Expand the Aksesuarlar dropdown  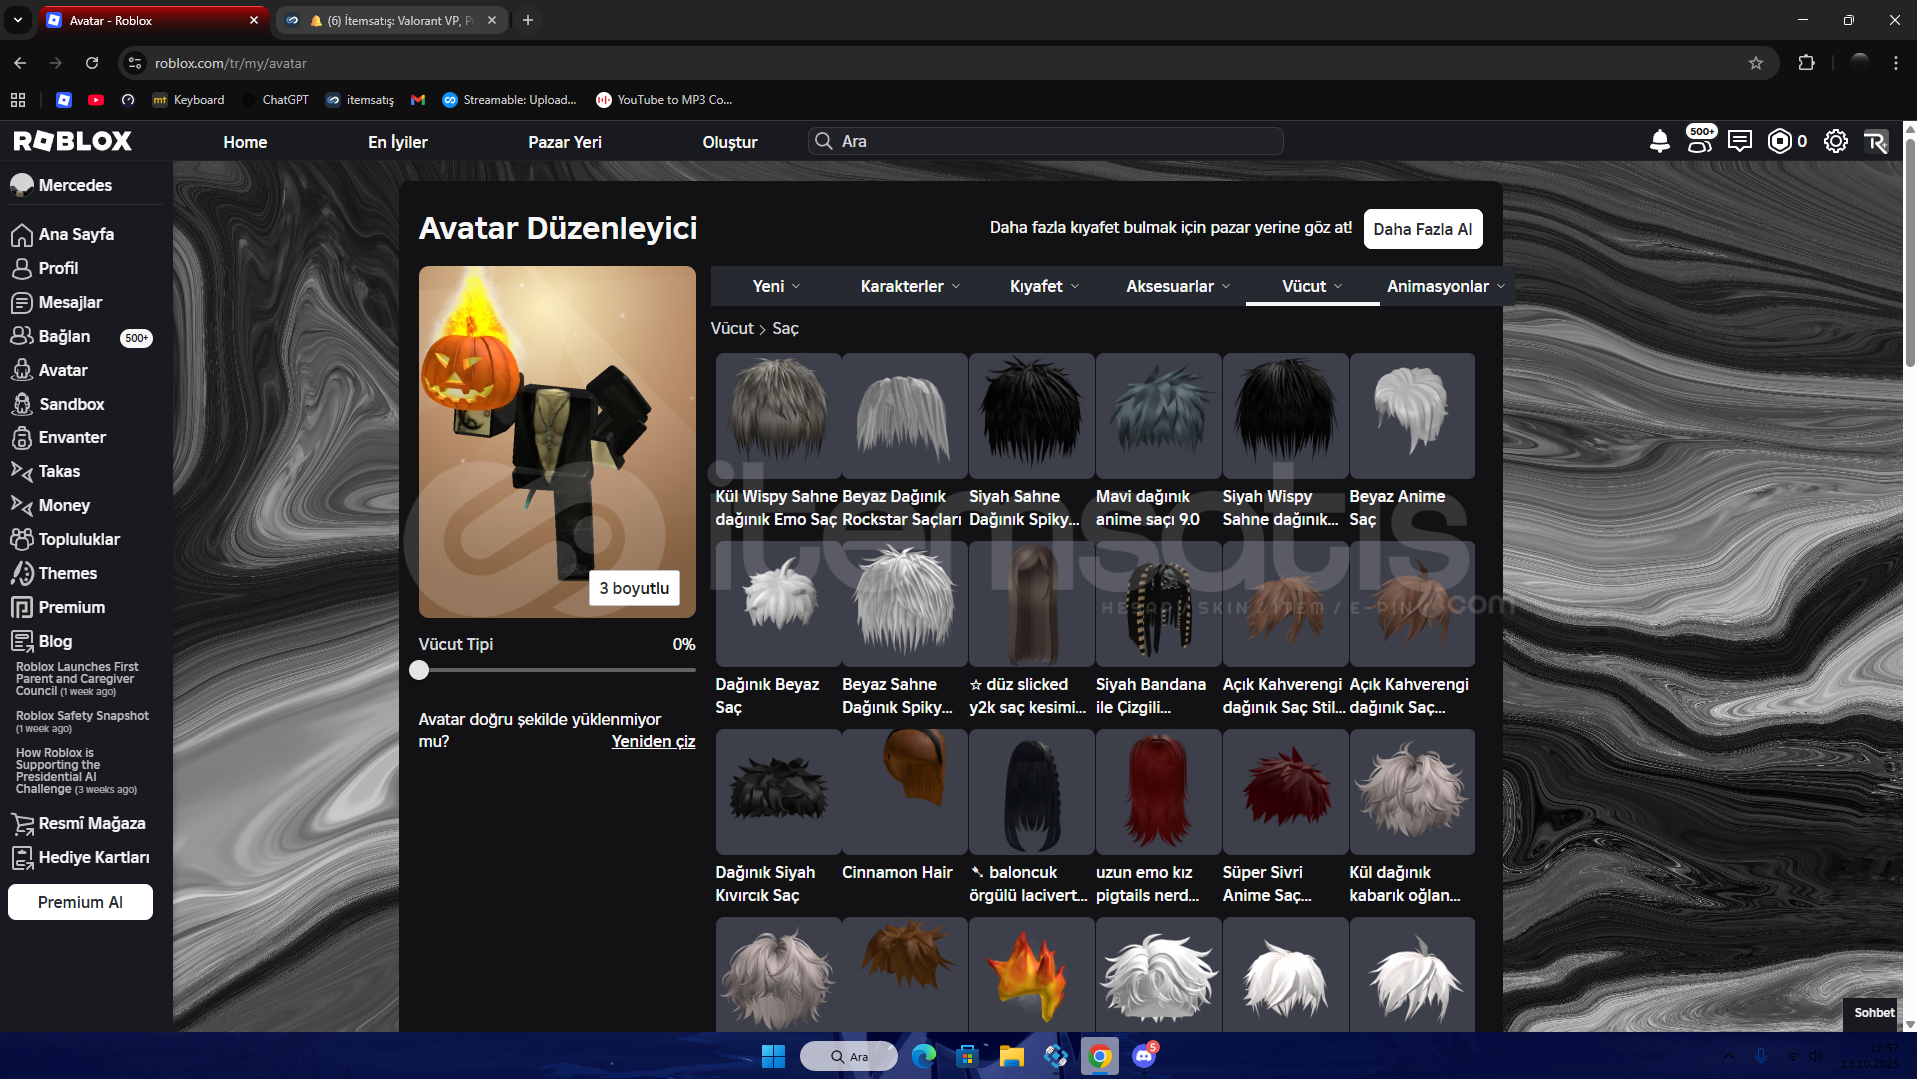1178,286
